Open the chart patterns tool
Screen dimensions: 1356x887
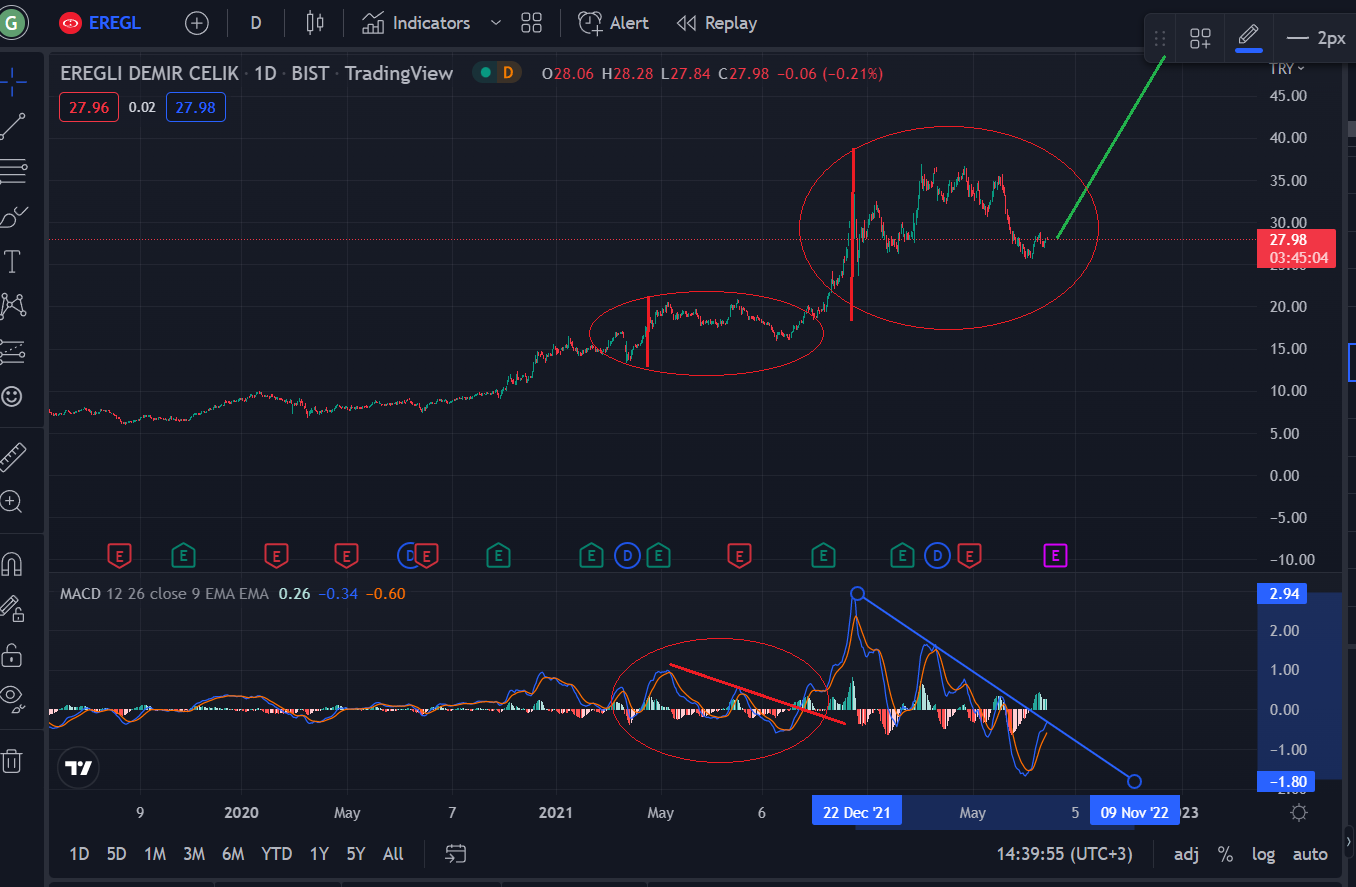click(x=13, y=306)
